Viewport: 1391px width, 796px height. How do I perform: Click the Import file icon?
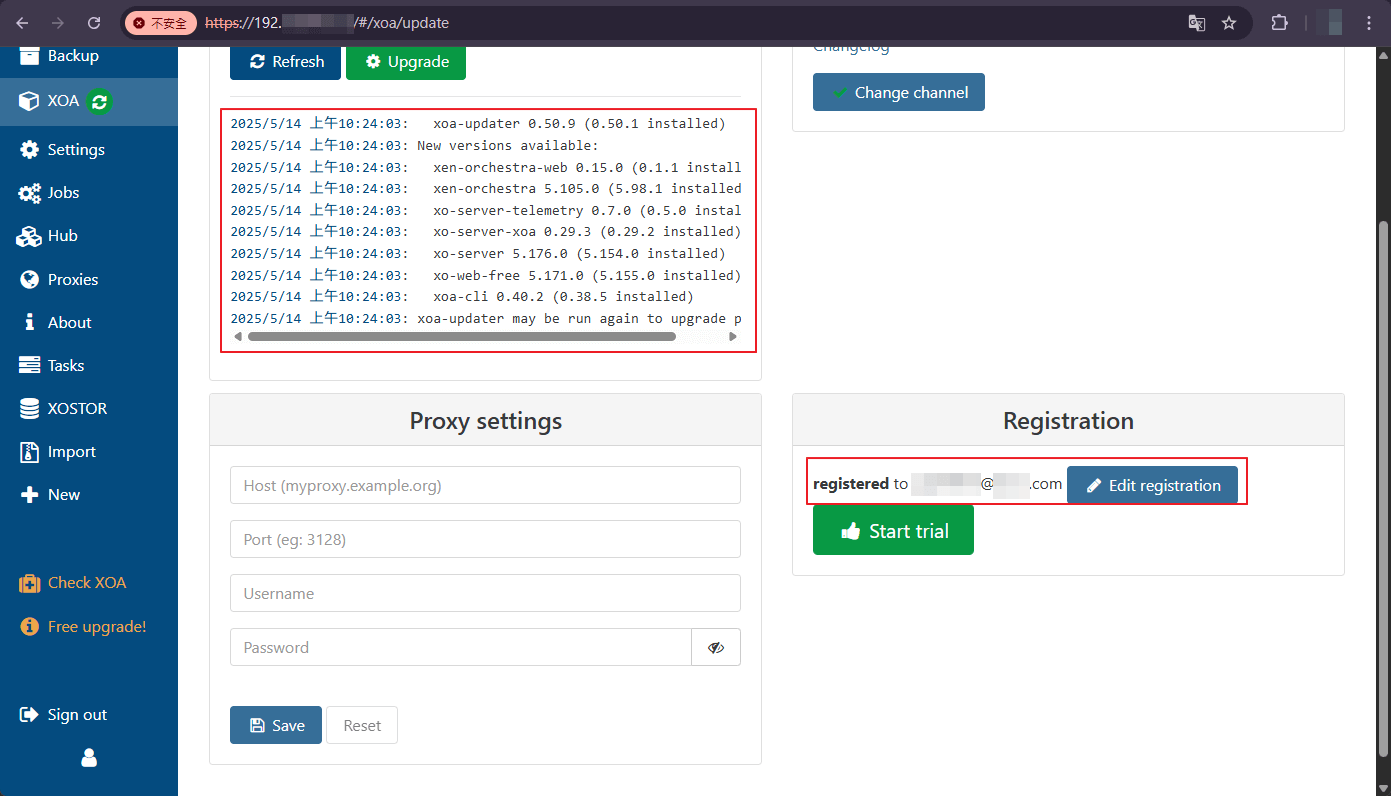pos(29,451)
